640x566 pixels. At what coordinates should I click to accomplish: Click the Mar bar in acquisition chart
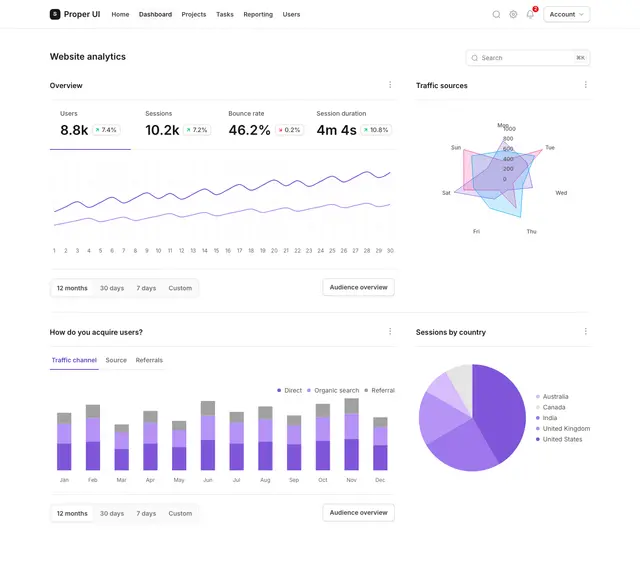[x=122, y=447]
